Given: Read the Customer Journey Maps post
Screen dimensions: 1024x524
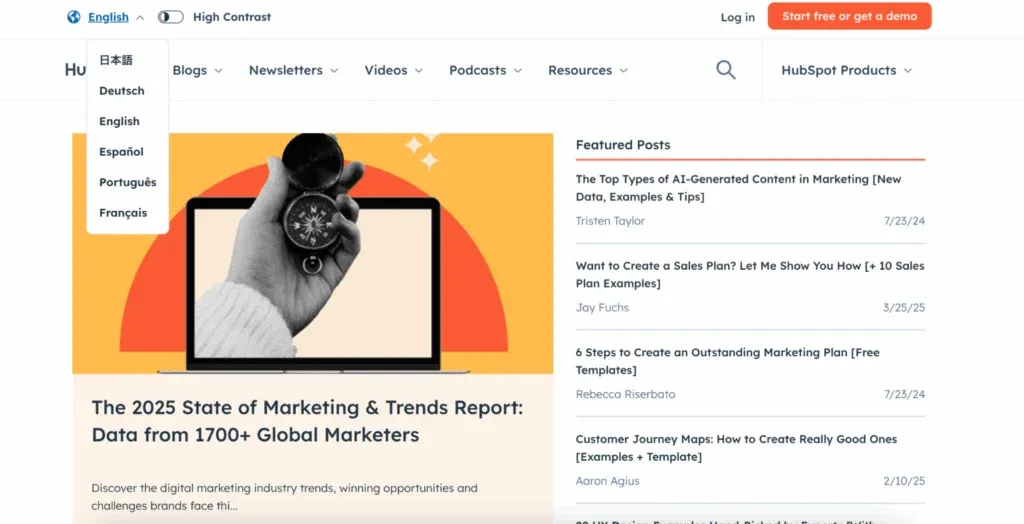Looking at the screenshot, I should (x=736, y=448).
